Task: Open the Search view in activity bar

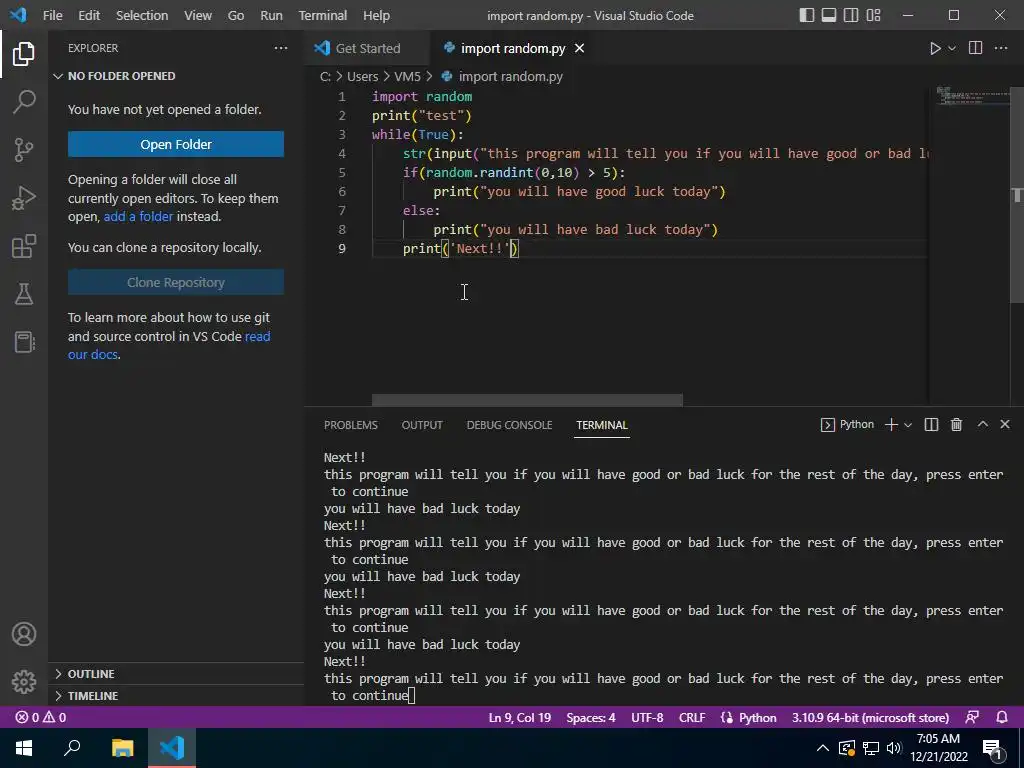Action: click(24, 102)
